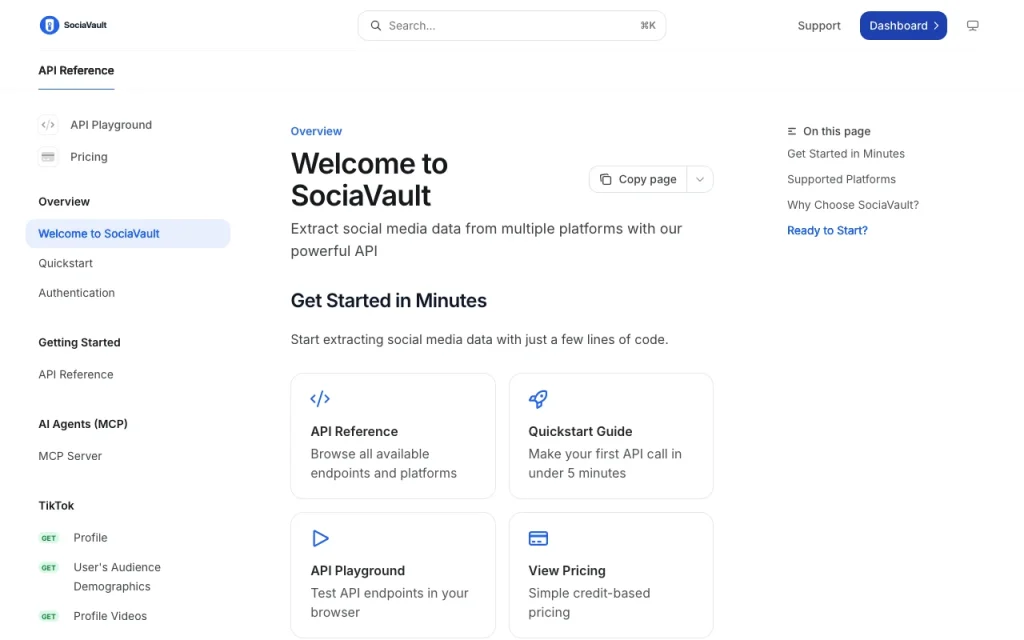Screen dimensions: 1024x640
Task: Click the Get Started in Minutes heading
Action: 389,300
